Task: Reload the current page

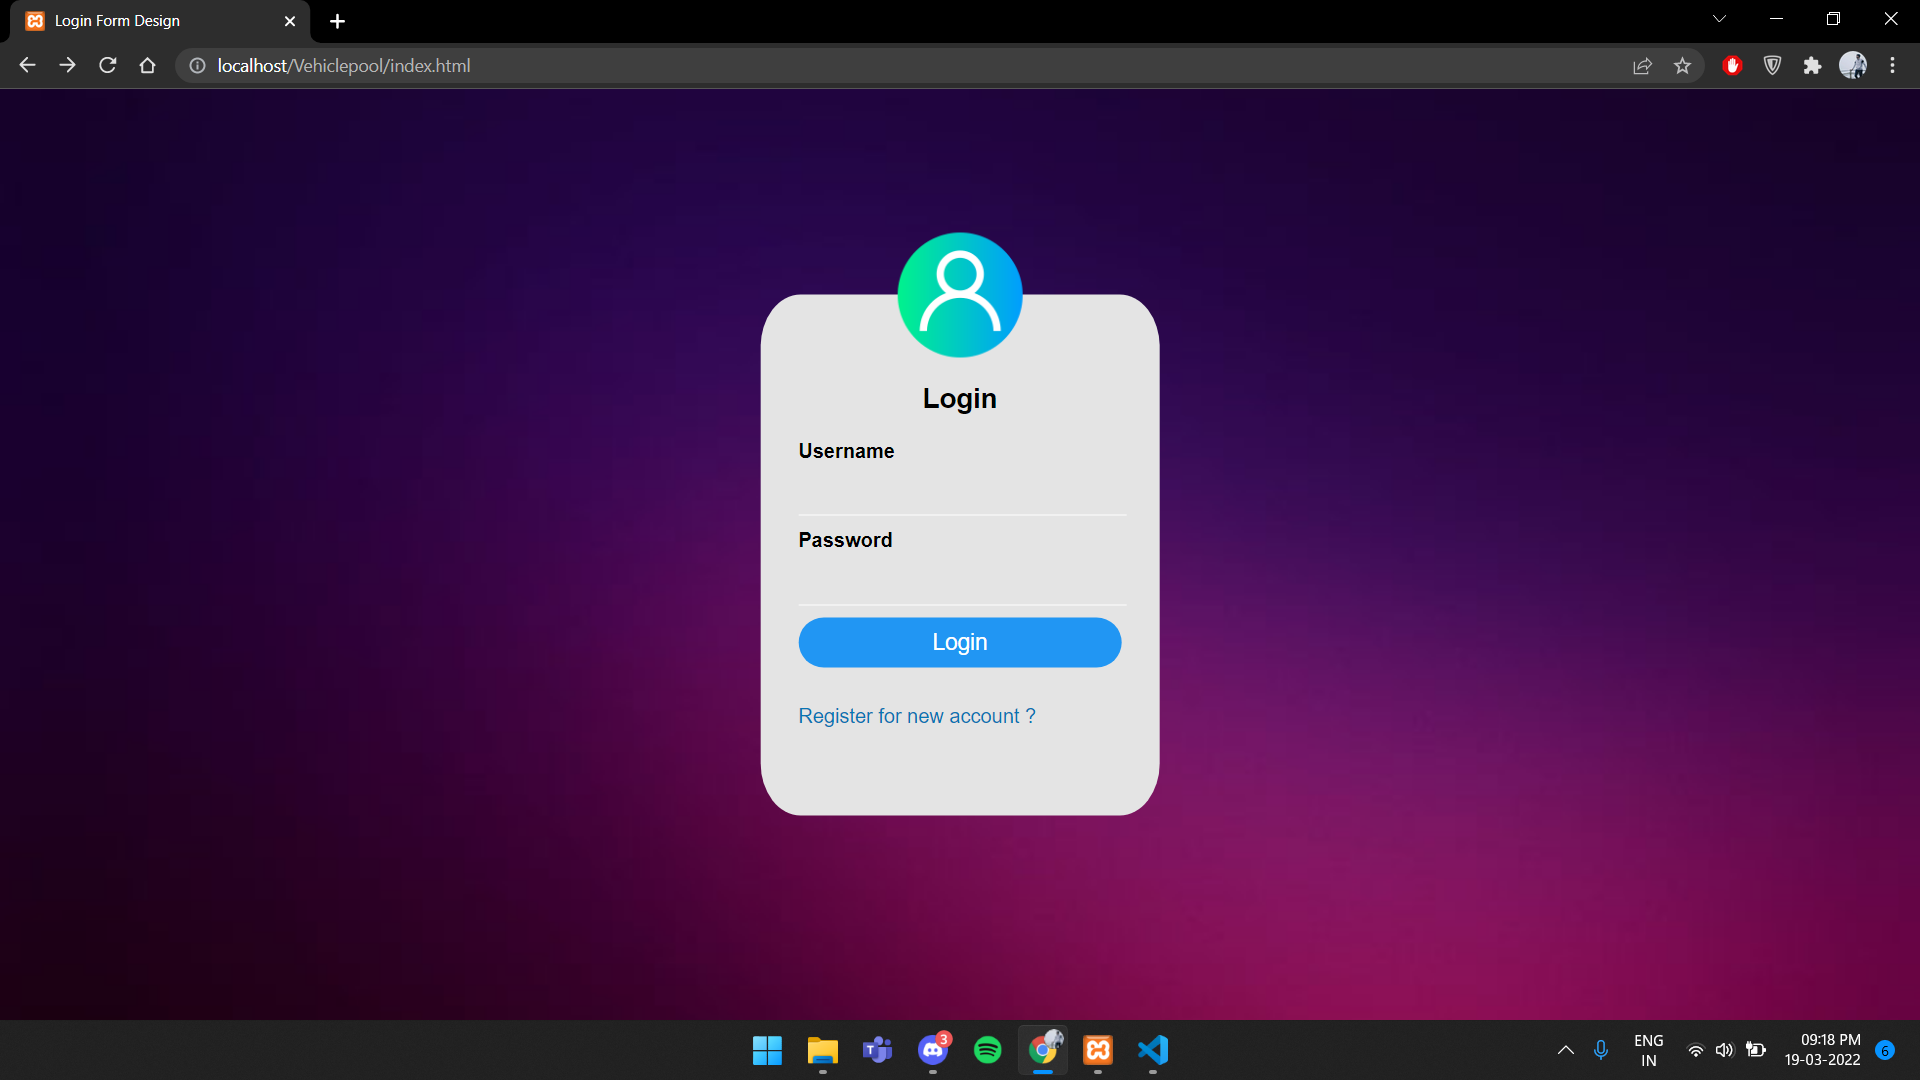Action: (x=108, y=66)
